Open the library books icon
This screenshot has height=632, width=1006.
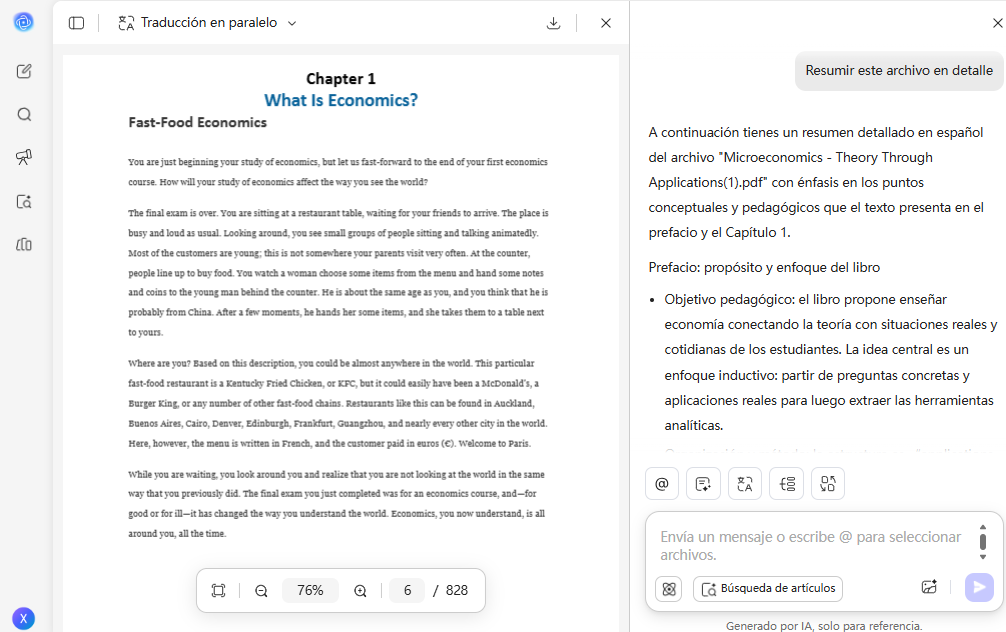tap(24, 244)
